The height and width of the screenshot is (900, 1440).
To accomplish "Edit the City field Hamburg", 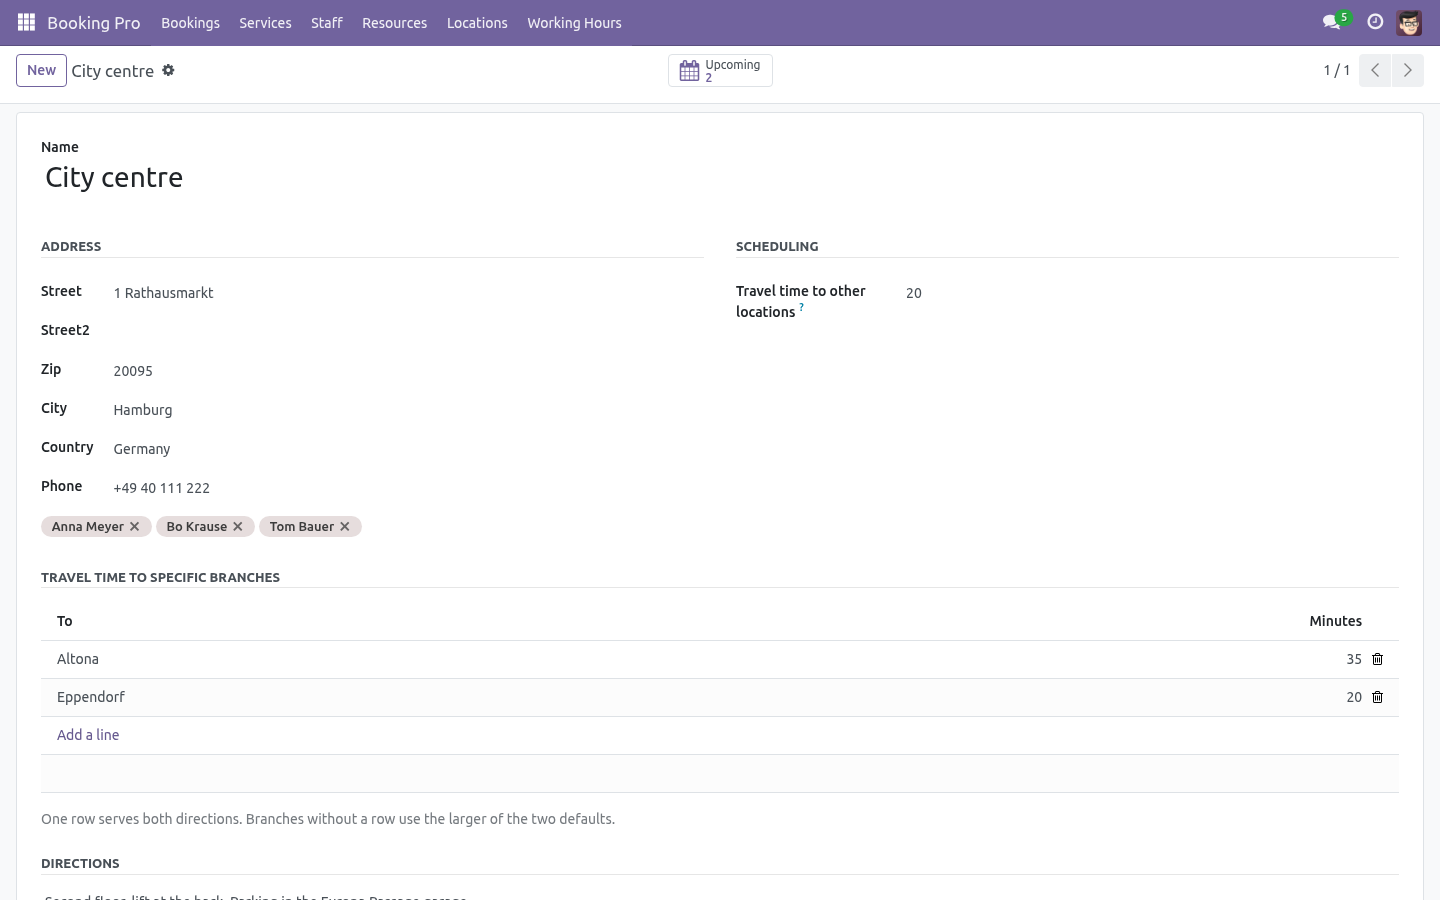I will [408, 410].
